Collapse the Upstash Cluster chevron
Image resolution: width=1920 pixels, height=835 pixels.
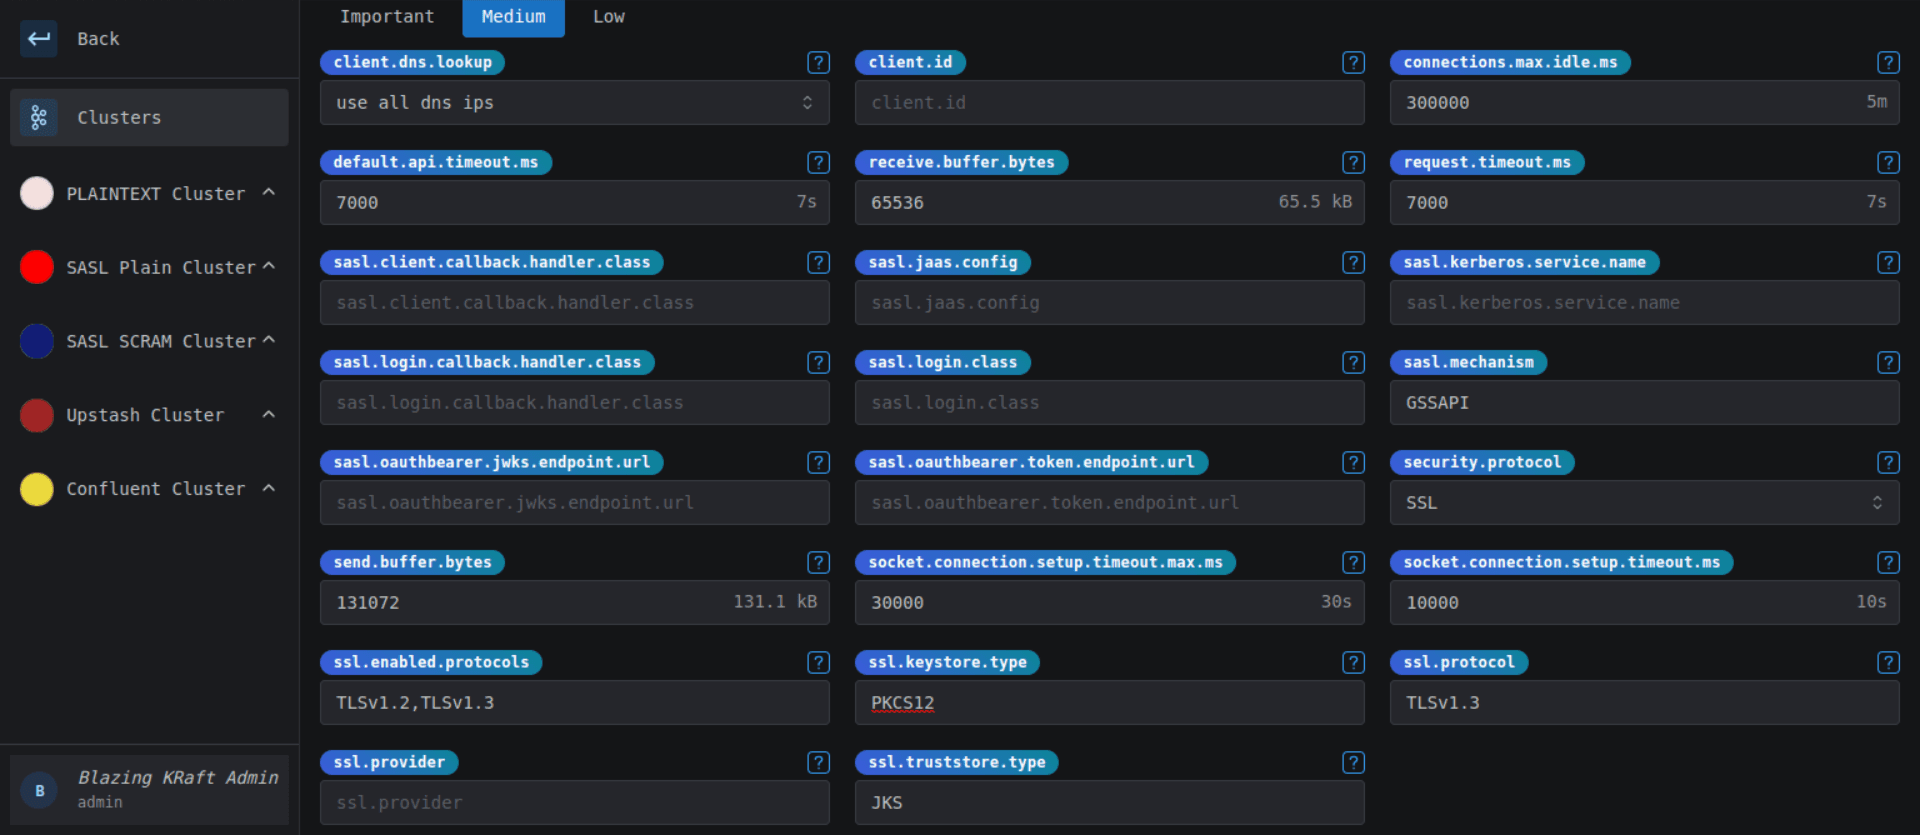(268, 414)
